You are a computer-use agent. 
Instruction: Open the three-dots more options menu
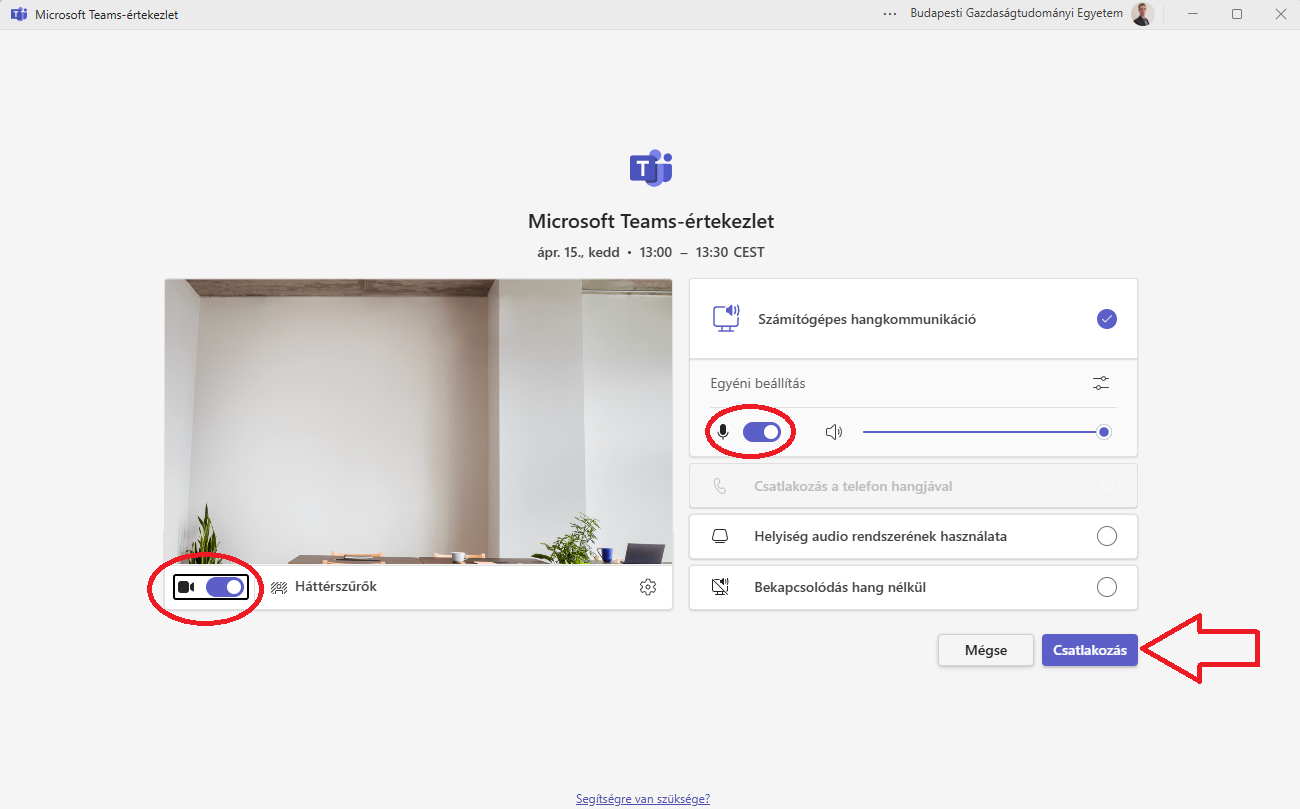click(x=890, y=14)
